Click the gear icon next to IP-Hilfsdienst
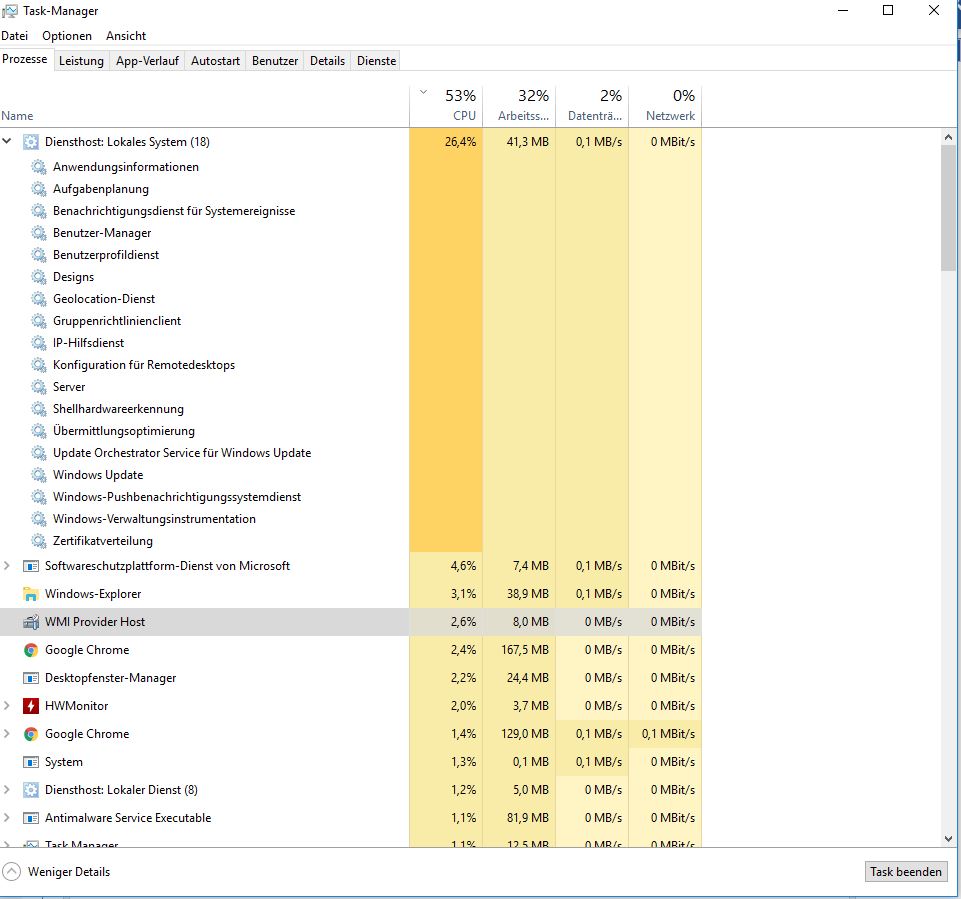Image resolution: width=961 pixels, height=899 pixels. (39, 343)
